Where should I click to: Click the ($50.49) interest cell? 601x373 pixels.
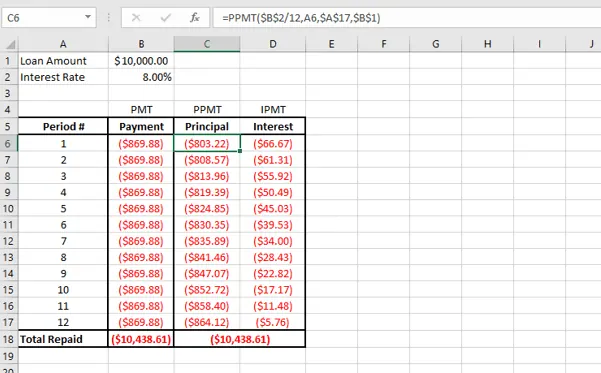coord(273,192)
